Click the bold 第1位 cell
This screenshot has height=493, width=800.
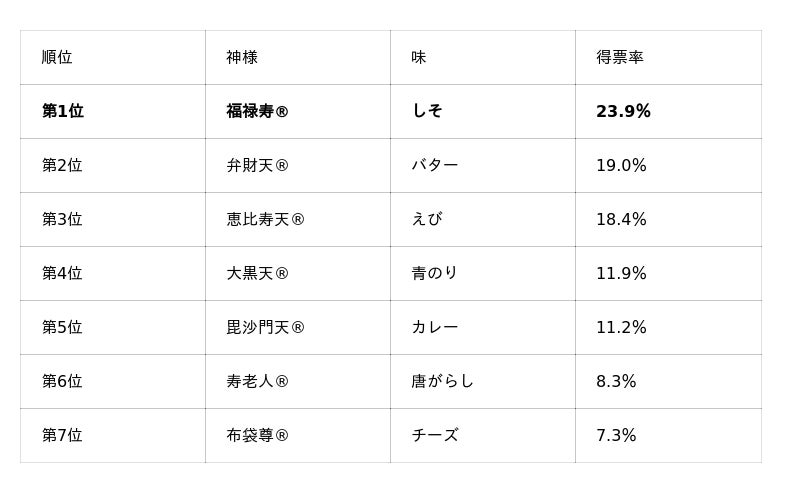tap(113, 111)
